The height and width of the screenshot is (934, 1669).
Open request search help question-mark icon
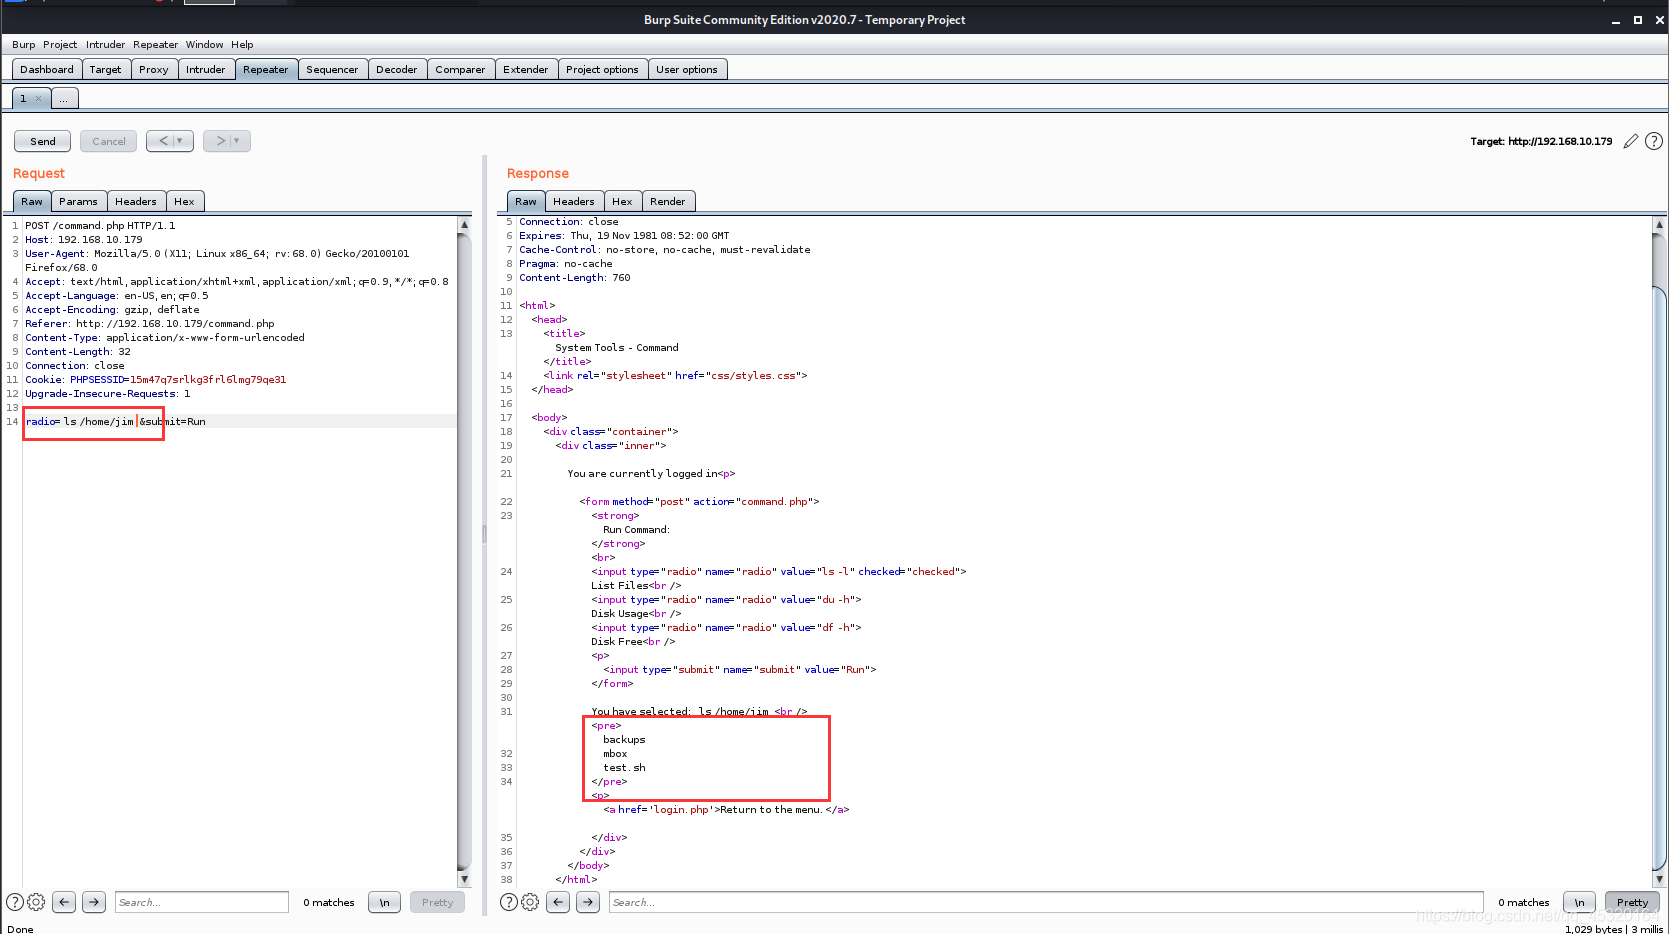(x=15, y=902)
